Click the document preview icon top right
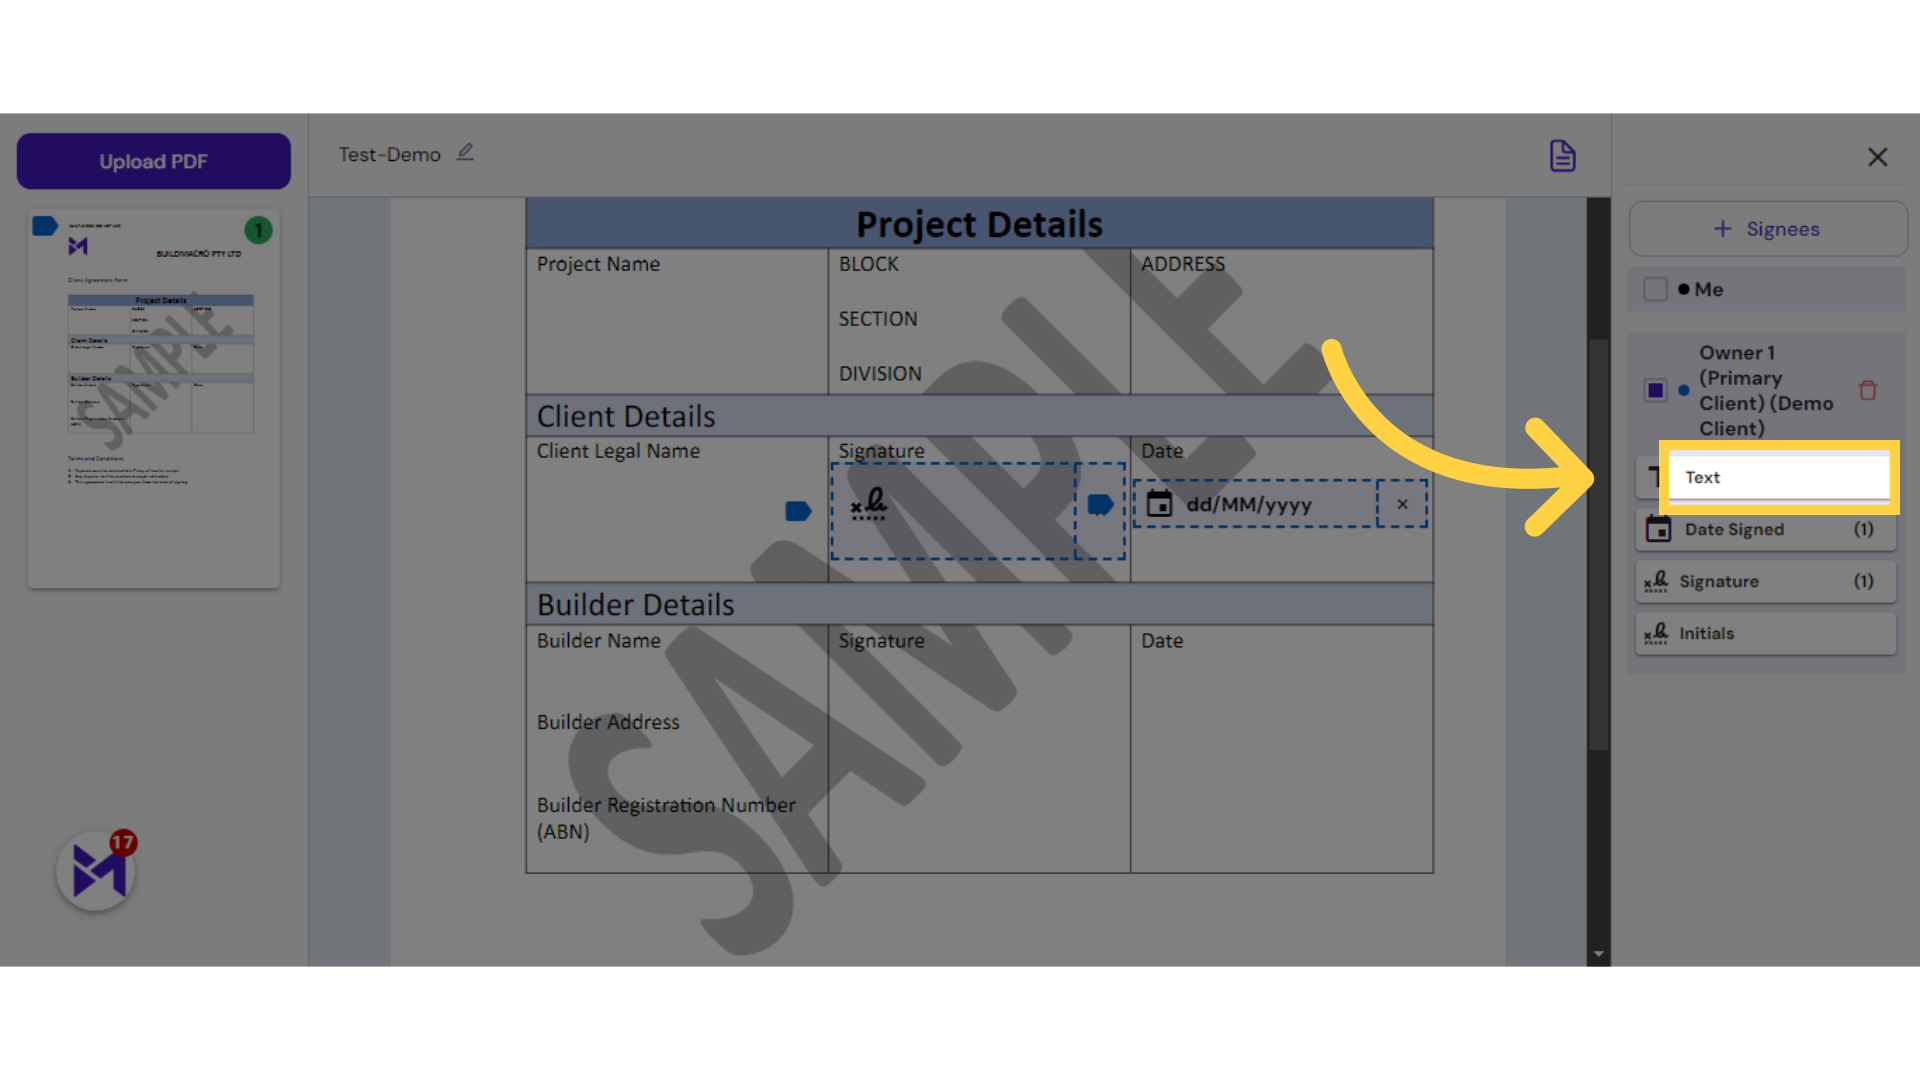1920x1080 pixels. tap(1564, 156)
